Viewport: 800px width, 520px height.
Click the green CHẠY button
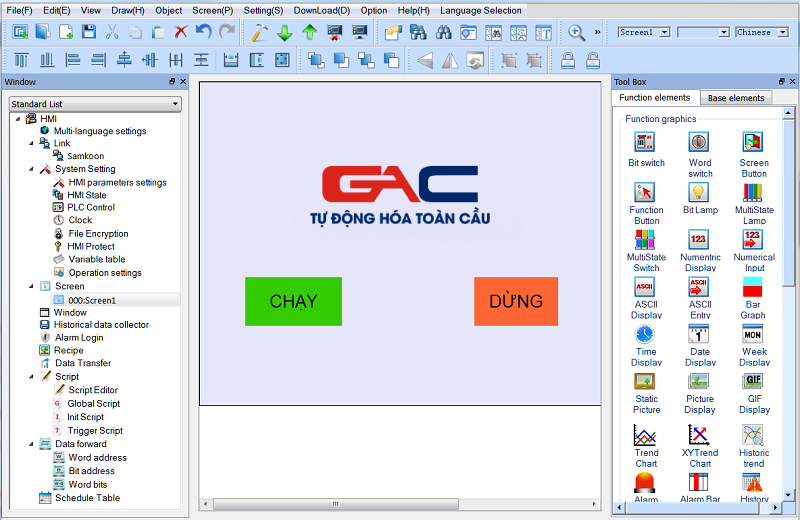(x=293, y=301)
